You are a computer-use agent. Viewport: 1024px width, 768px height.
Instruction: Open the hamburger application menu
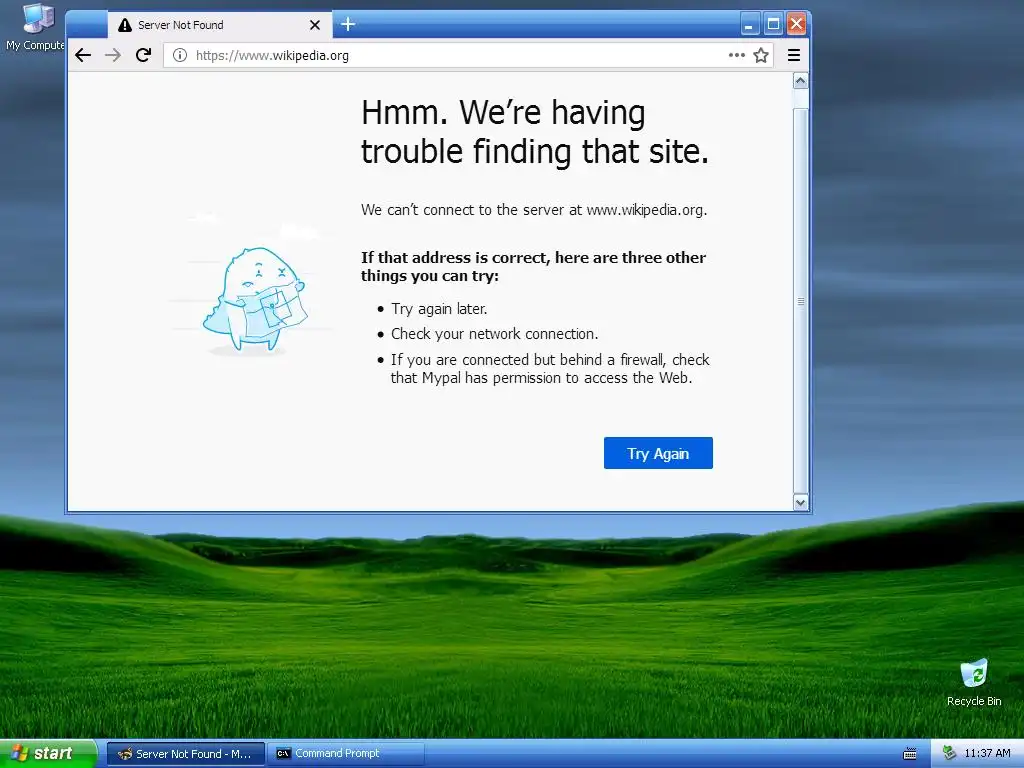pos(793,56)
